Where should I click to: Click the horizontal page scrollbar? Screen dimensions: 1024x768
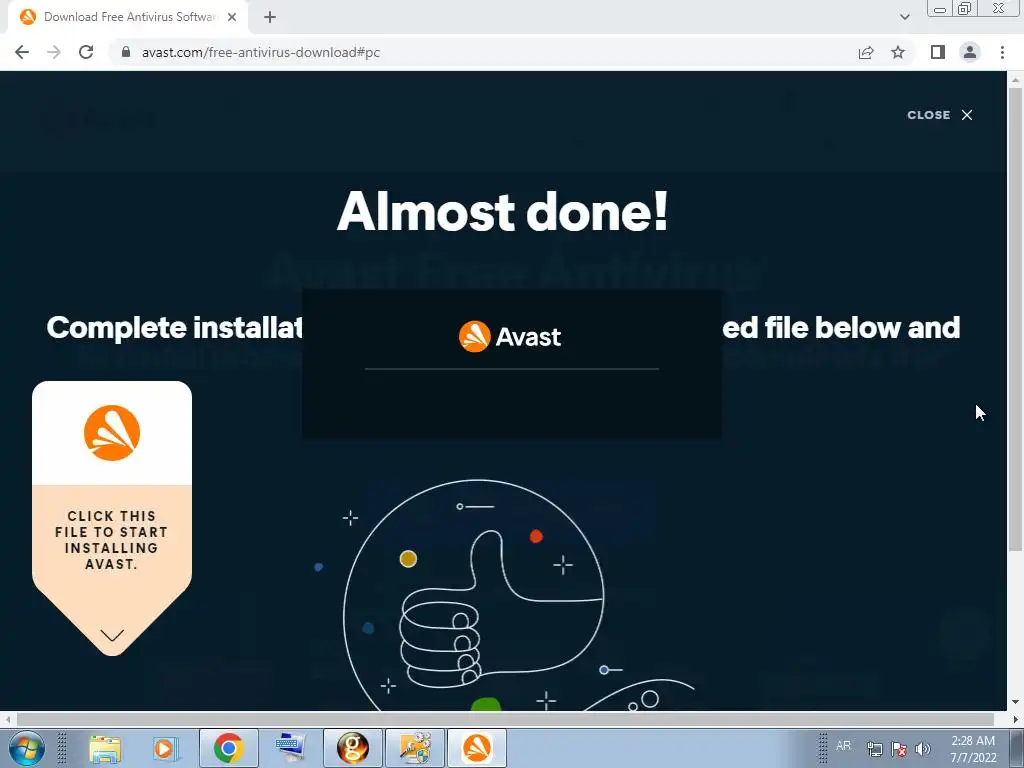[505, 719]
